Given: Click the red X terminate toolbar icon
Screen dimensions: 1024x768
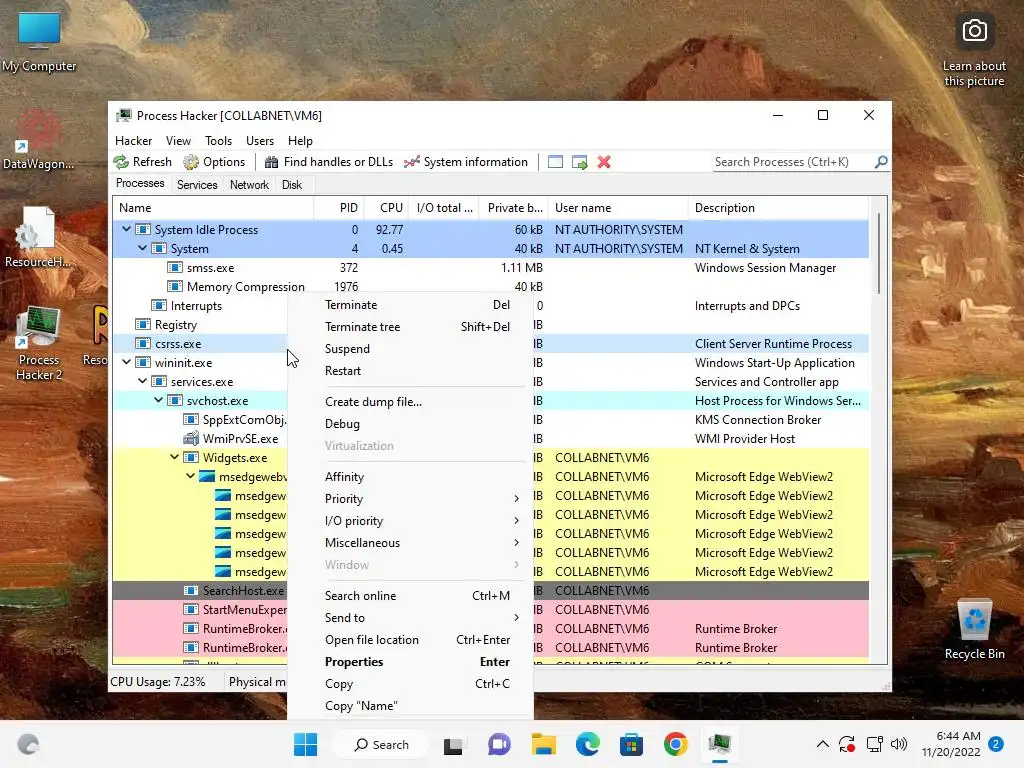Looking at the screenshot, I should tap(604, 162).
